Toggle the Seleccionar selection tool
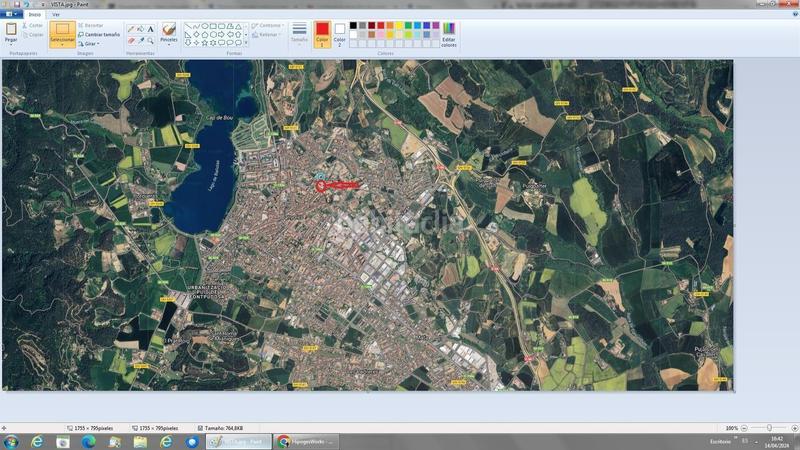 62,32
